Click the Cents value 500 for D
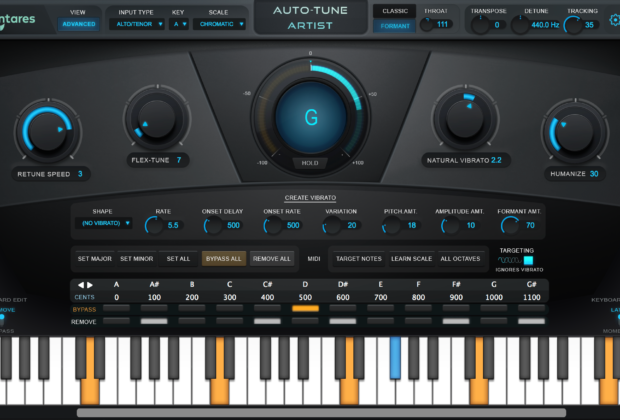The height and width of the screenshot is (420, 620). coord(305,297)
